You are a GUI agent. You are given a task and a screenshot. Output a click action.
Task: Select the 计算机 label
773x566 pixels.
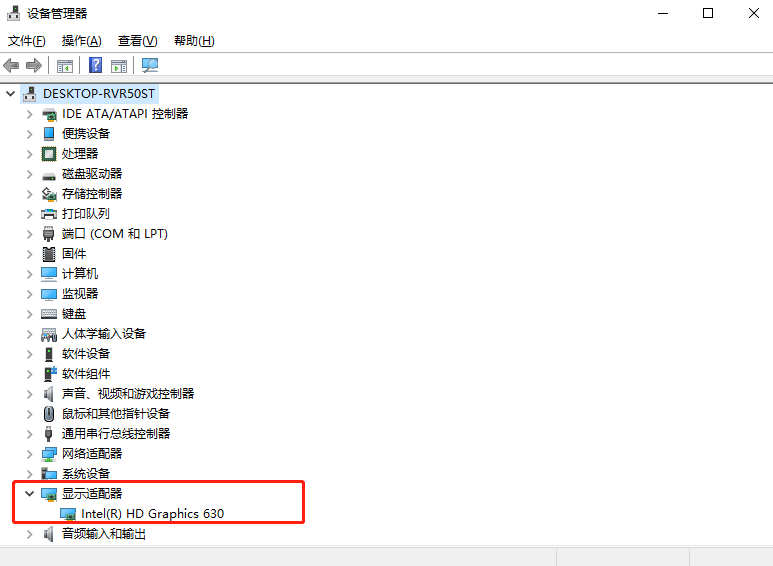80,274
